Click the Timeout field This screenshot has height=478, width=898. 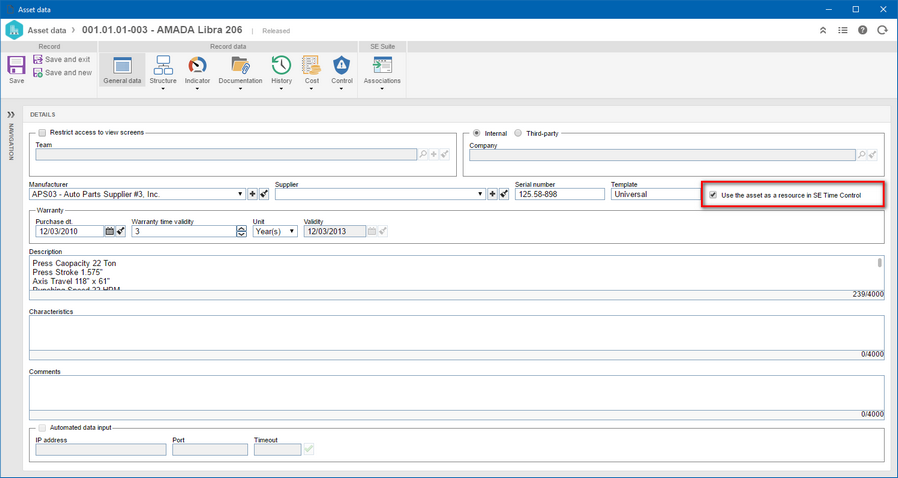(278, 449)
